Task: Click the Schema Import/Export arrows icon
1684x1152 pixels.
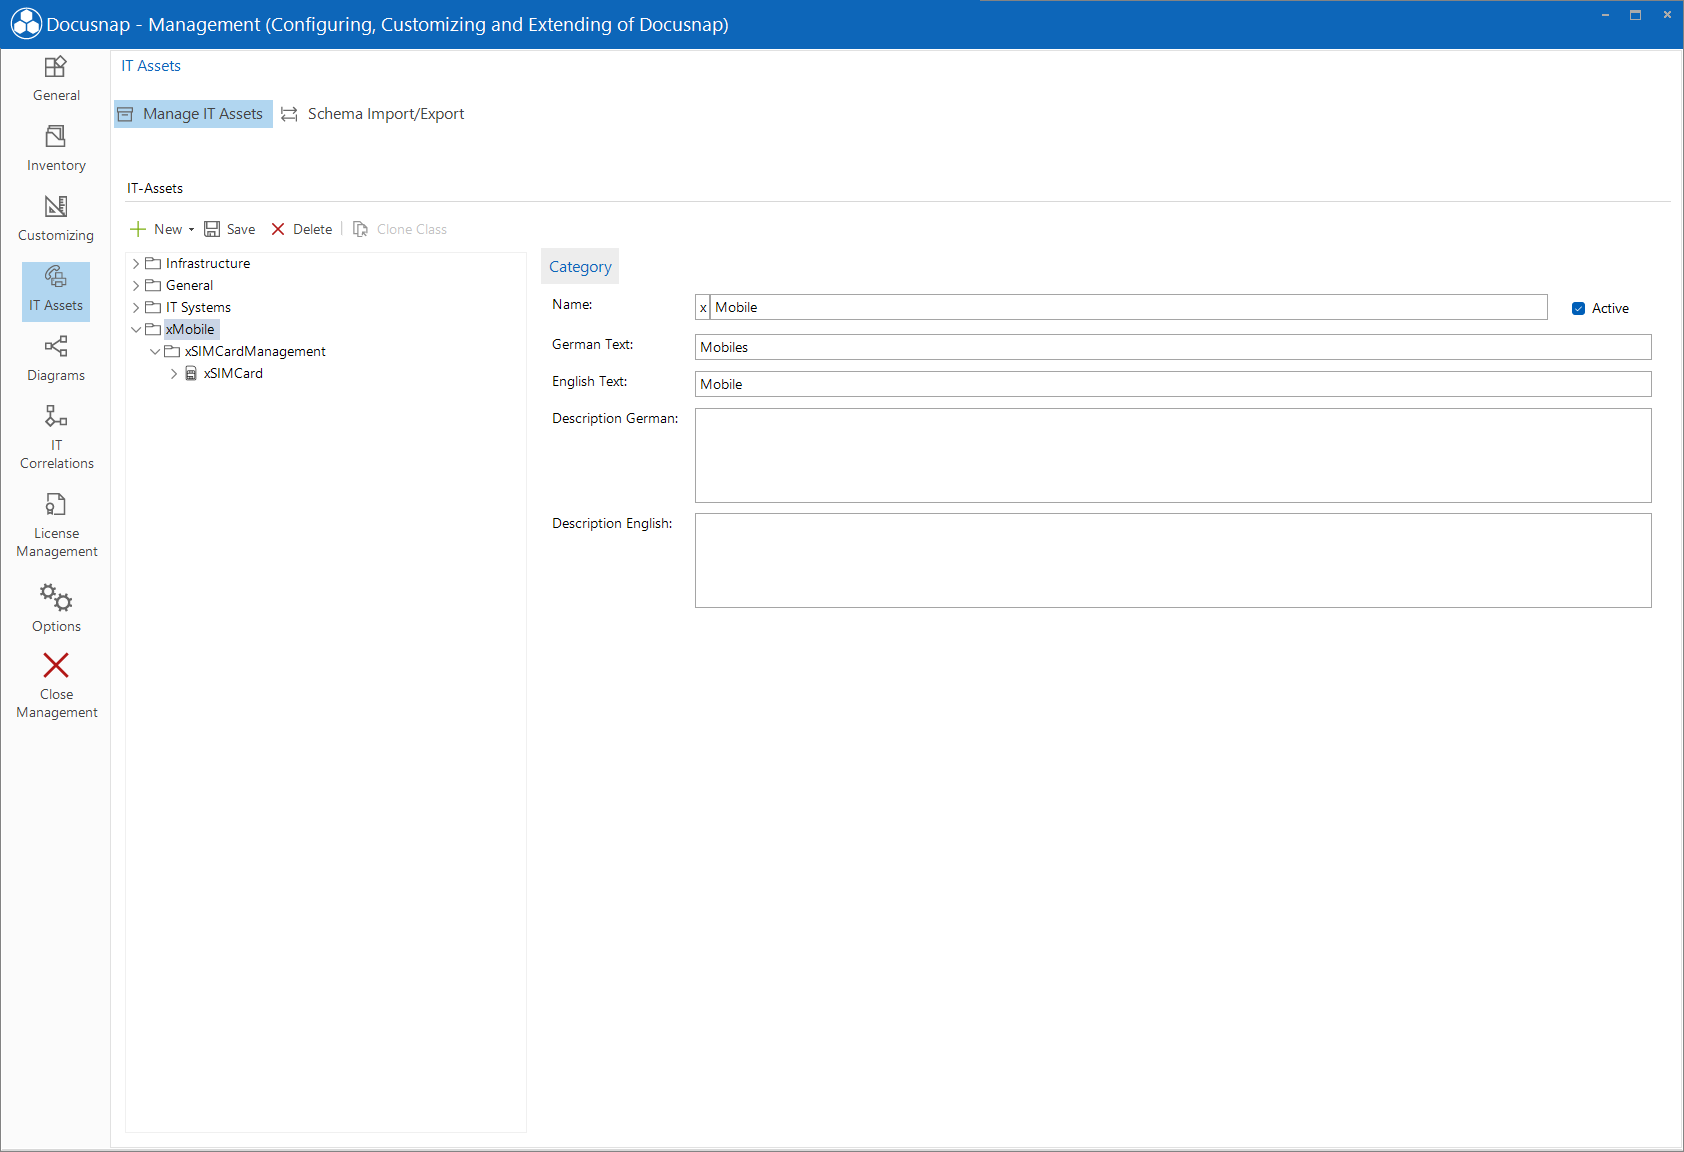Action: [289, 114]
